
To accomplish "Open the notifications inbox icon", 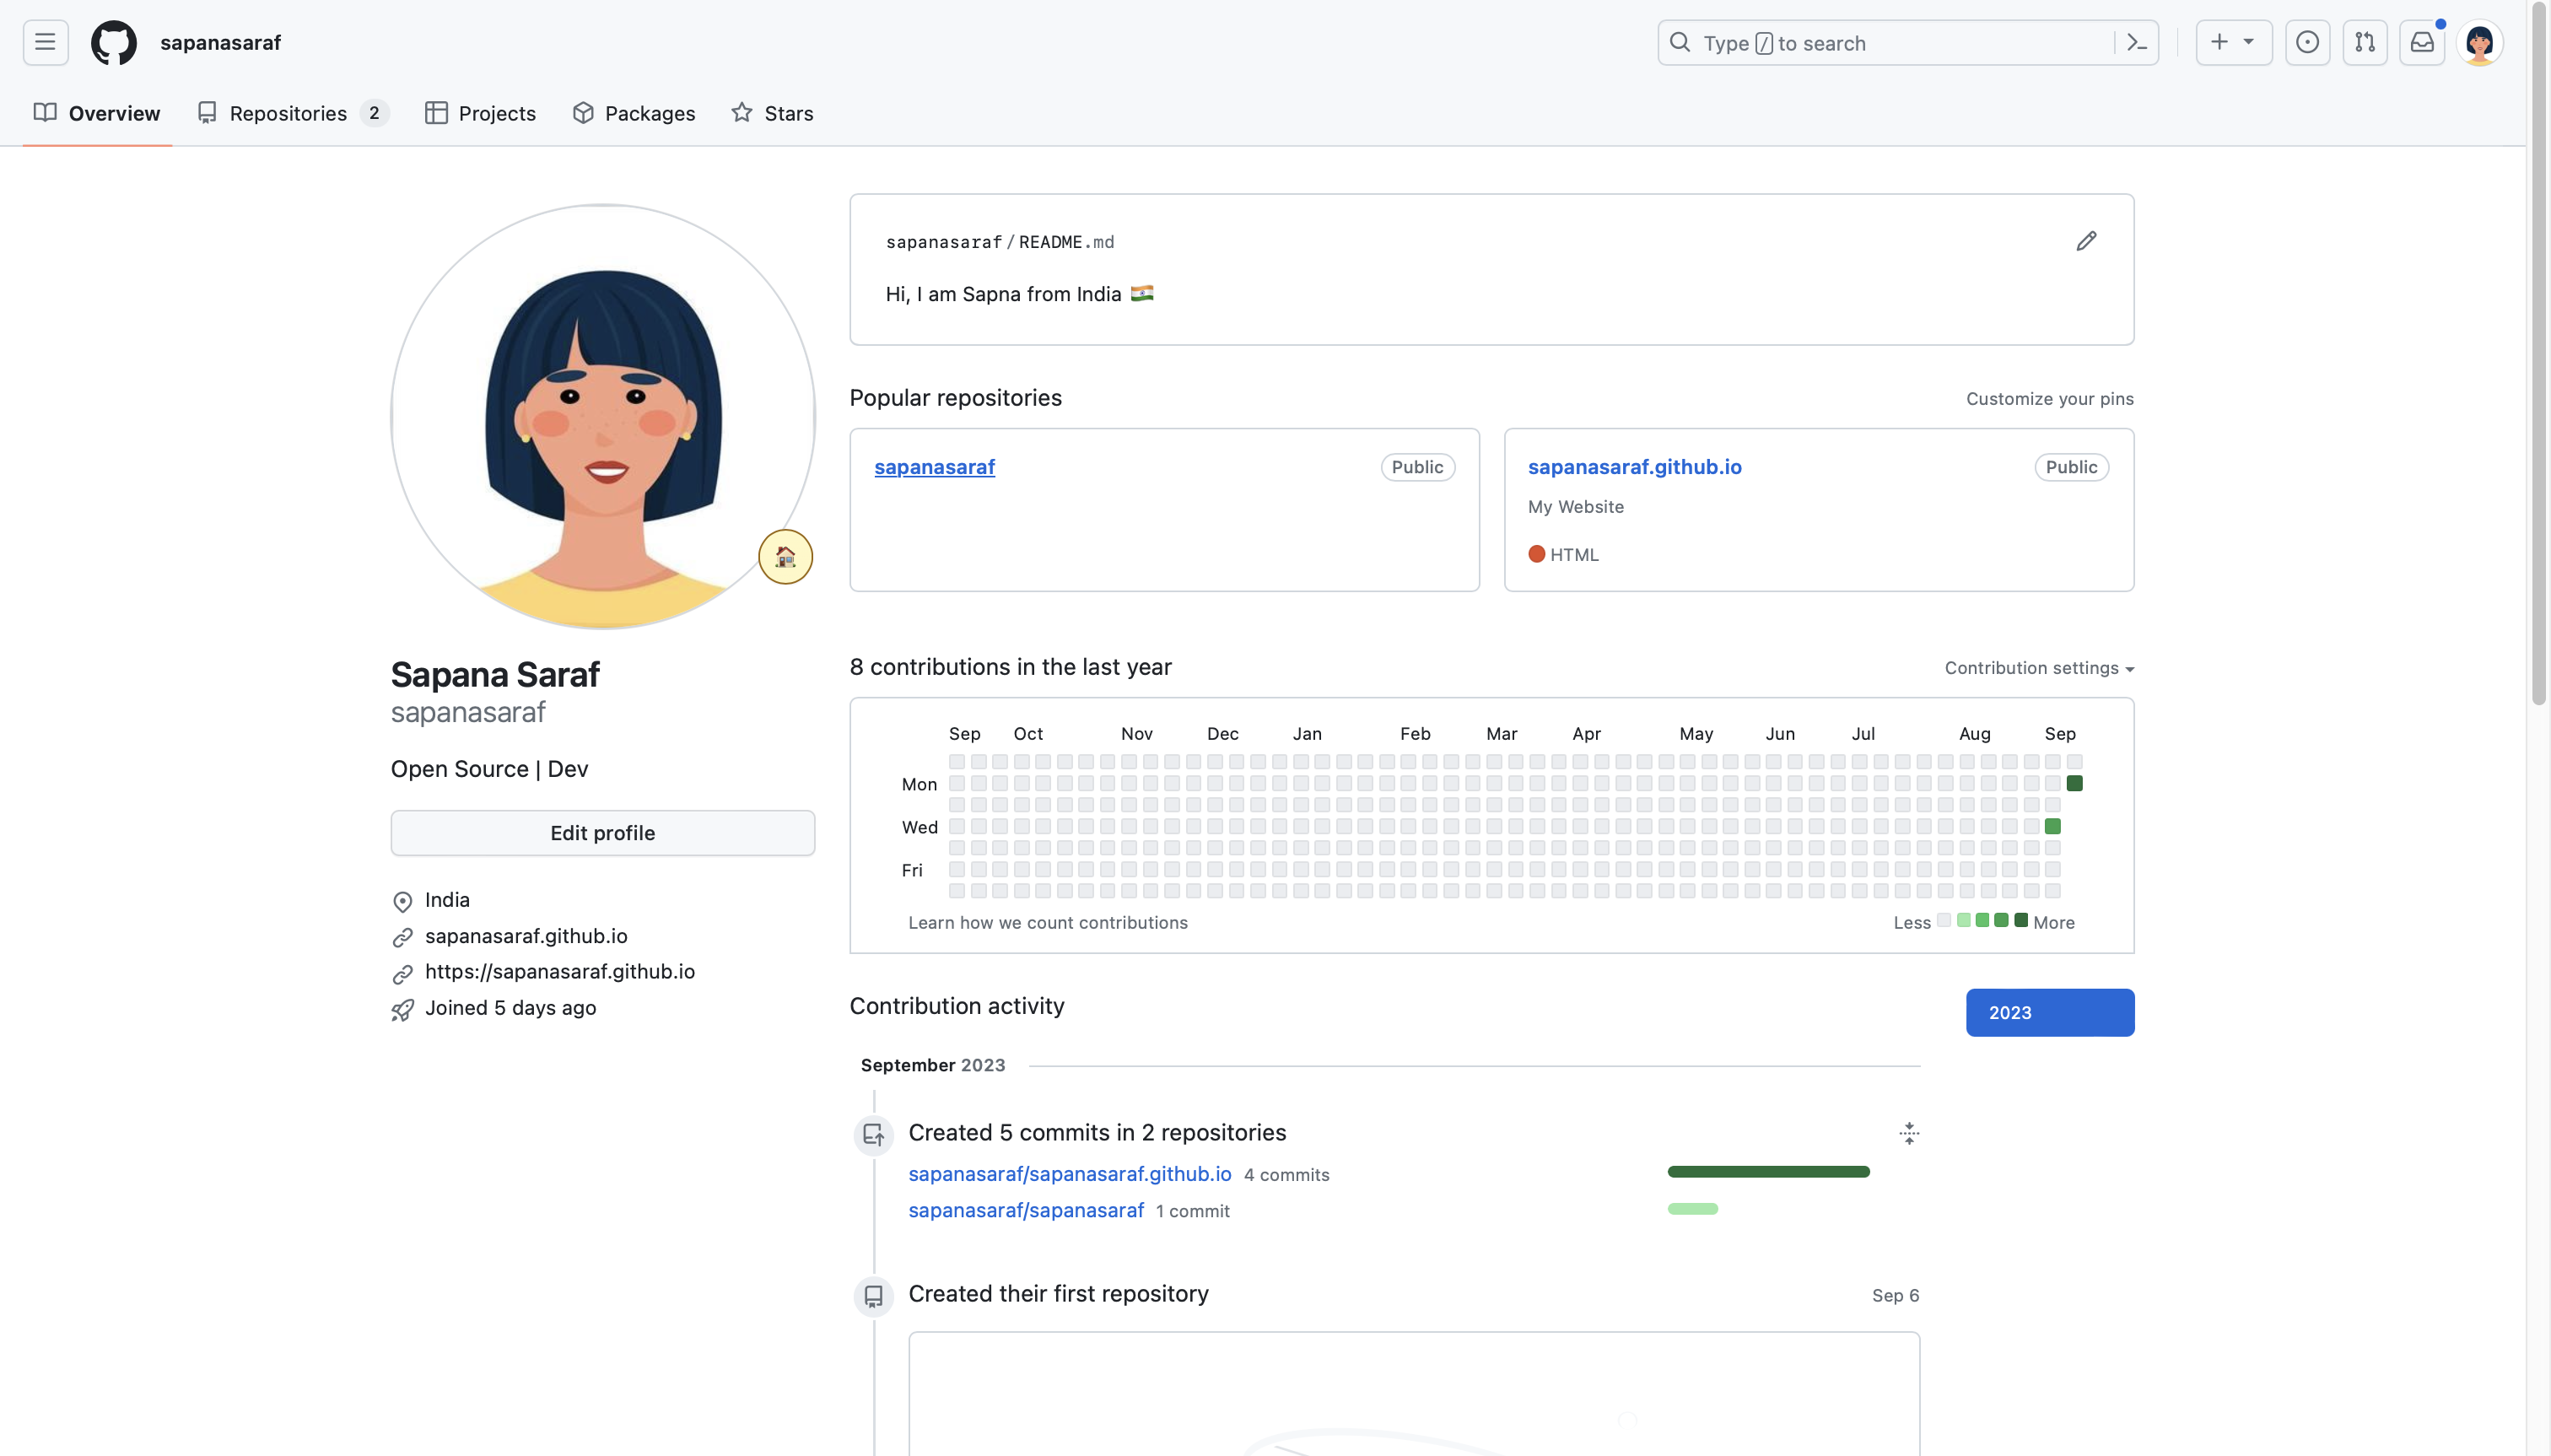I will [x=2422, y=42].
